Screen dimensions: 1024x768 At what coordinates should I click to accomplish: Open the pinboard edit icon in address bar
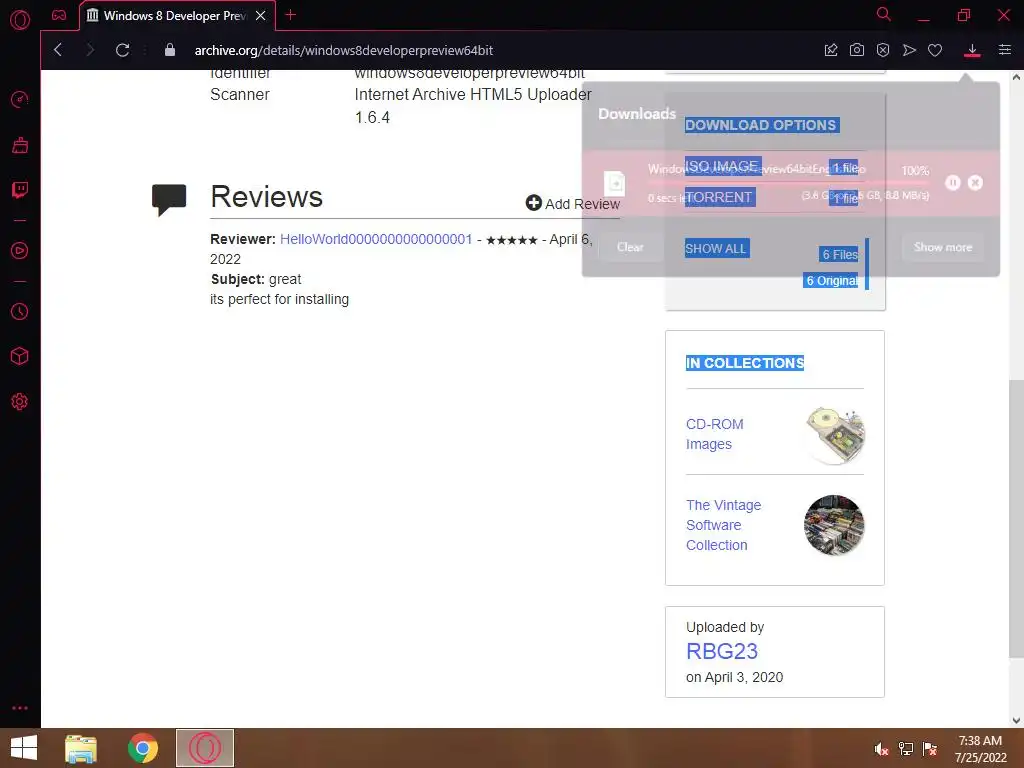831,50
